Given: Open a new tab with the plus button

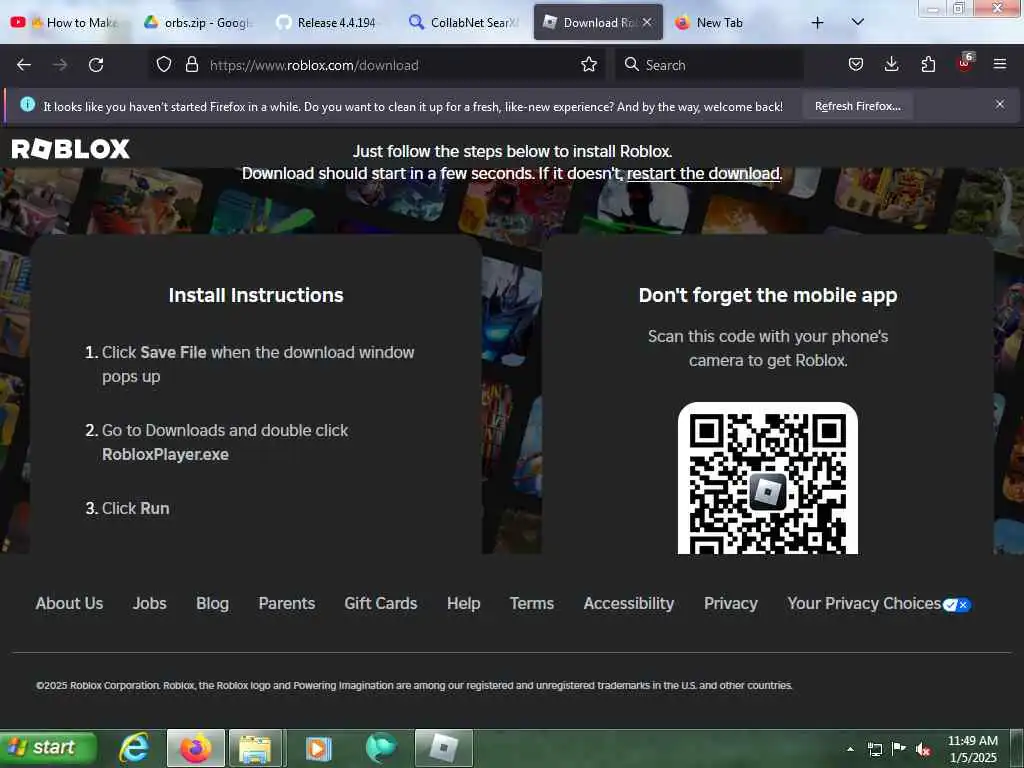Looking at the screenshot, I should tap(817, 23).
